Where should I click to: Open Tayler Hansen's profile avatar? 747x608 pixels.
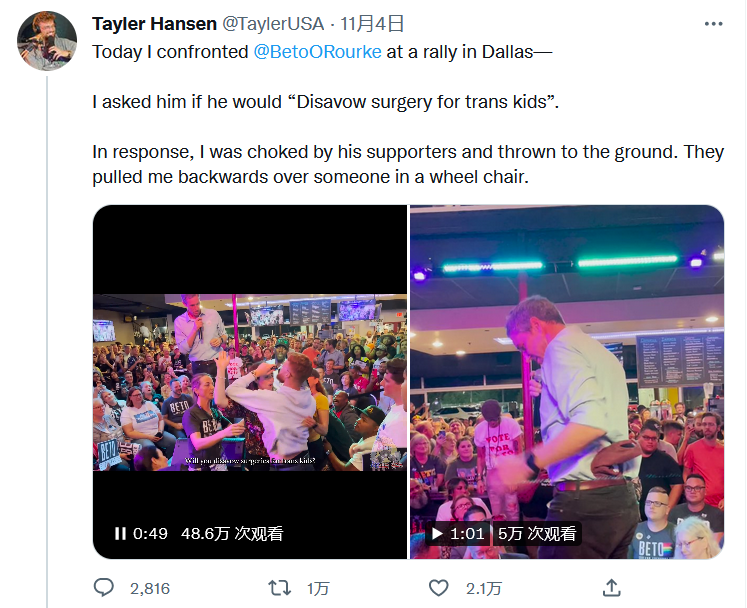47,41
